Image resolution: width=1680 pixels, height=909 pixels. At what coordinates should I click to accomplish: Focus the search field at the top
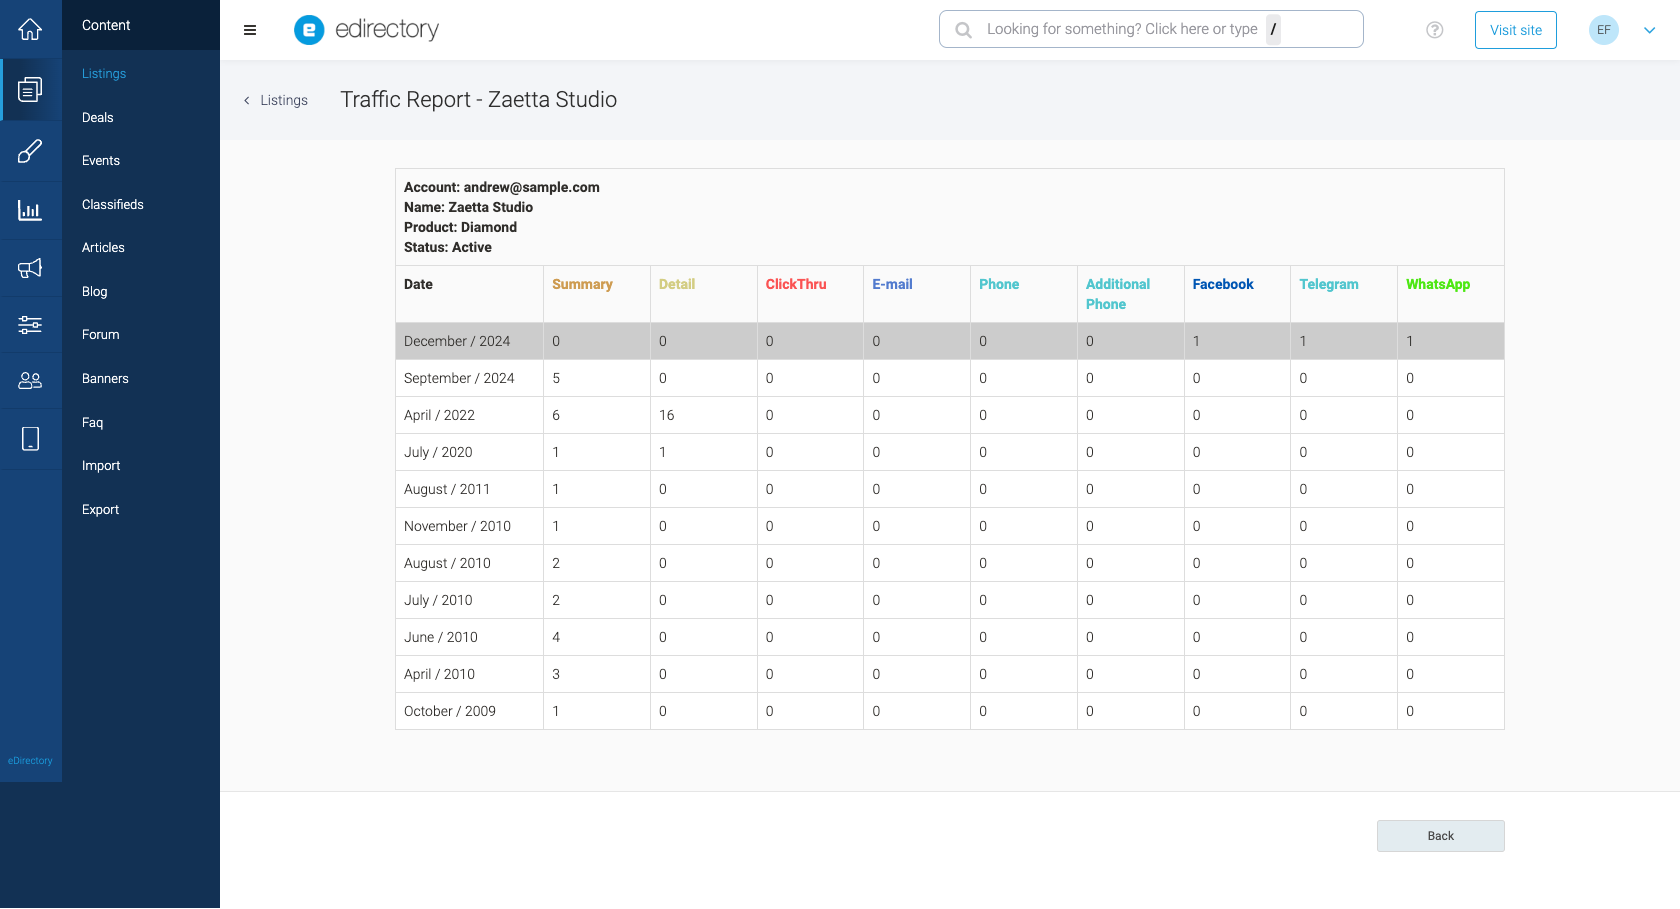tap(1150, 29)
